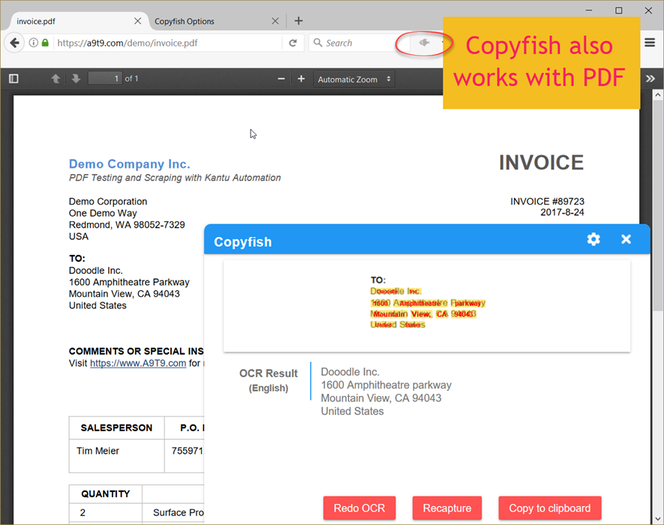Go back with the browser back arrow
This screenshot has height=525, width=664.
pos(15,43)
